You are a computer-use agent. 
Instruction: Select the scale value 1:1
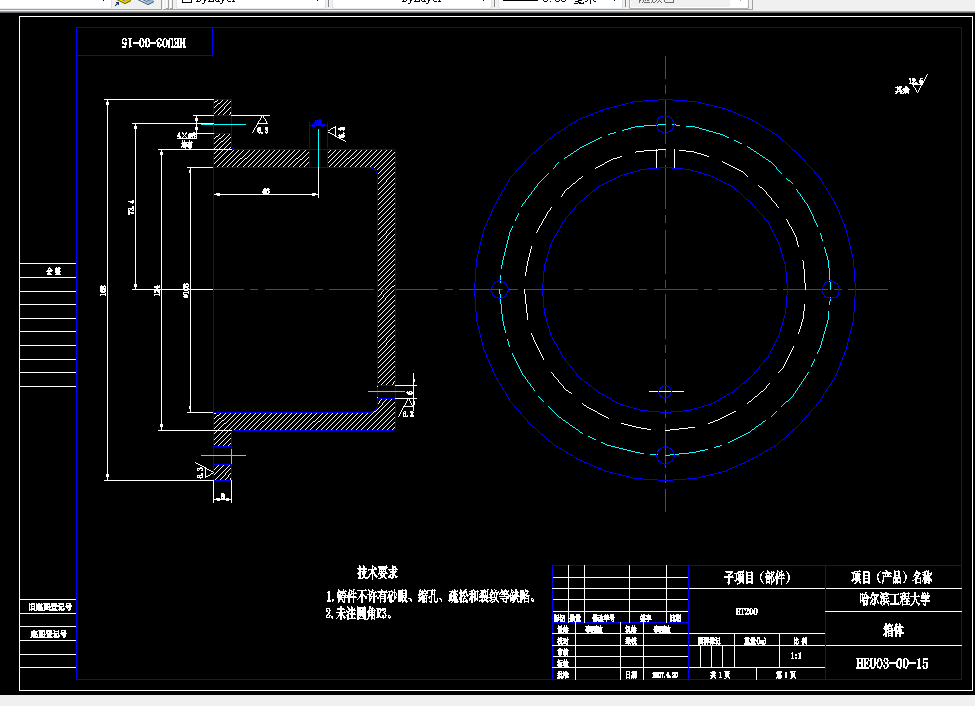pyautogui.click(x=795, y=656)
